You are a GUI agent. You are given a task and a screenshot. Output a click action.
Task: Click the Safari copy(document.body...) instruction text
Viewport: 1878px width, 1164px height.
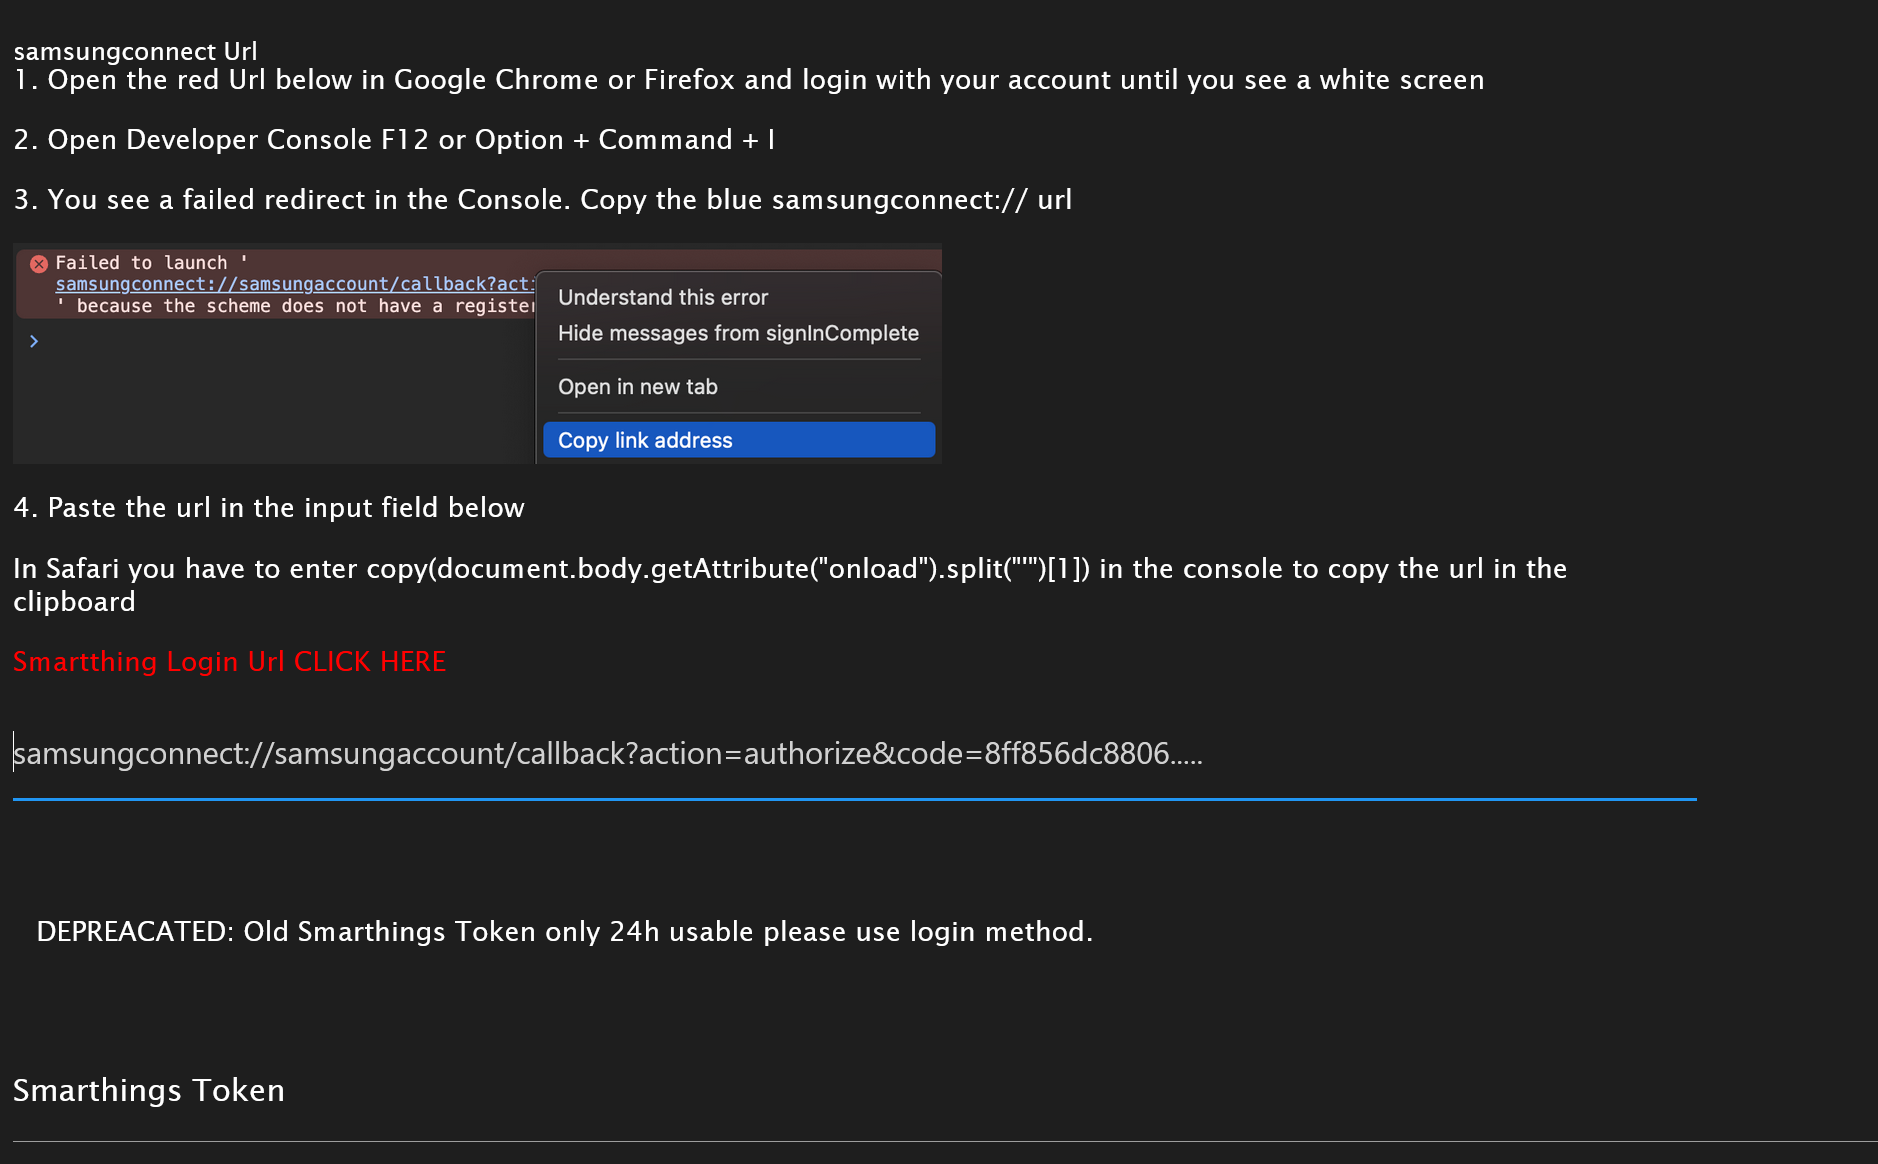coord(789,569)
